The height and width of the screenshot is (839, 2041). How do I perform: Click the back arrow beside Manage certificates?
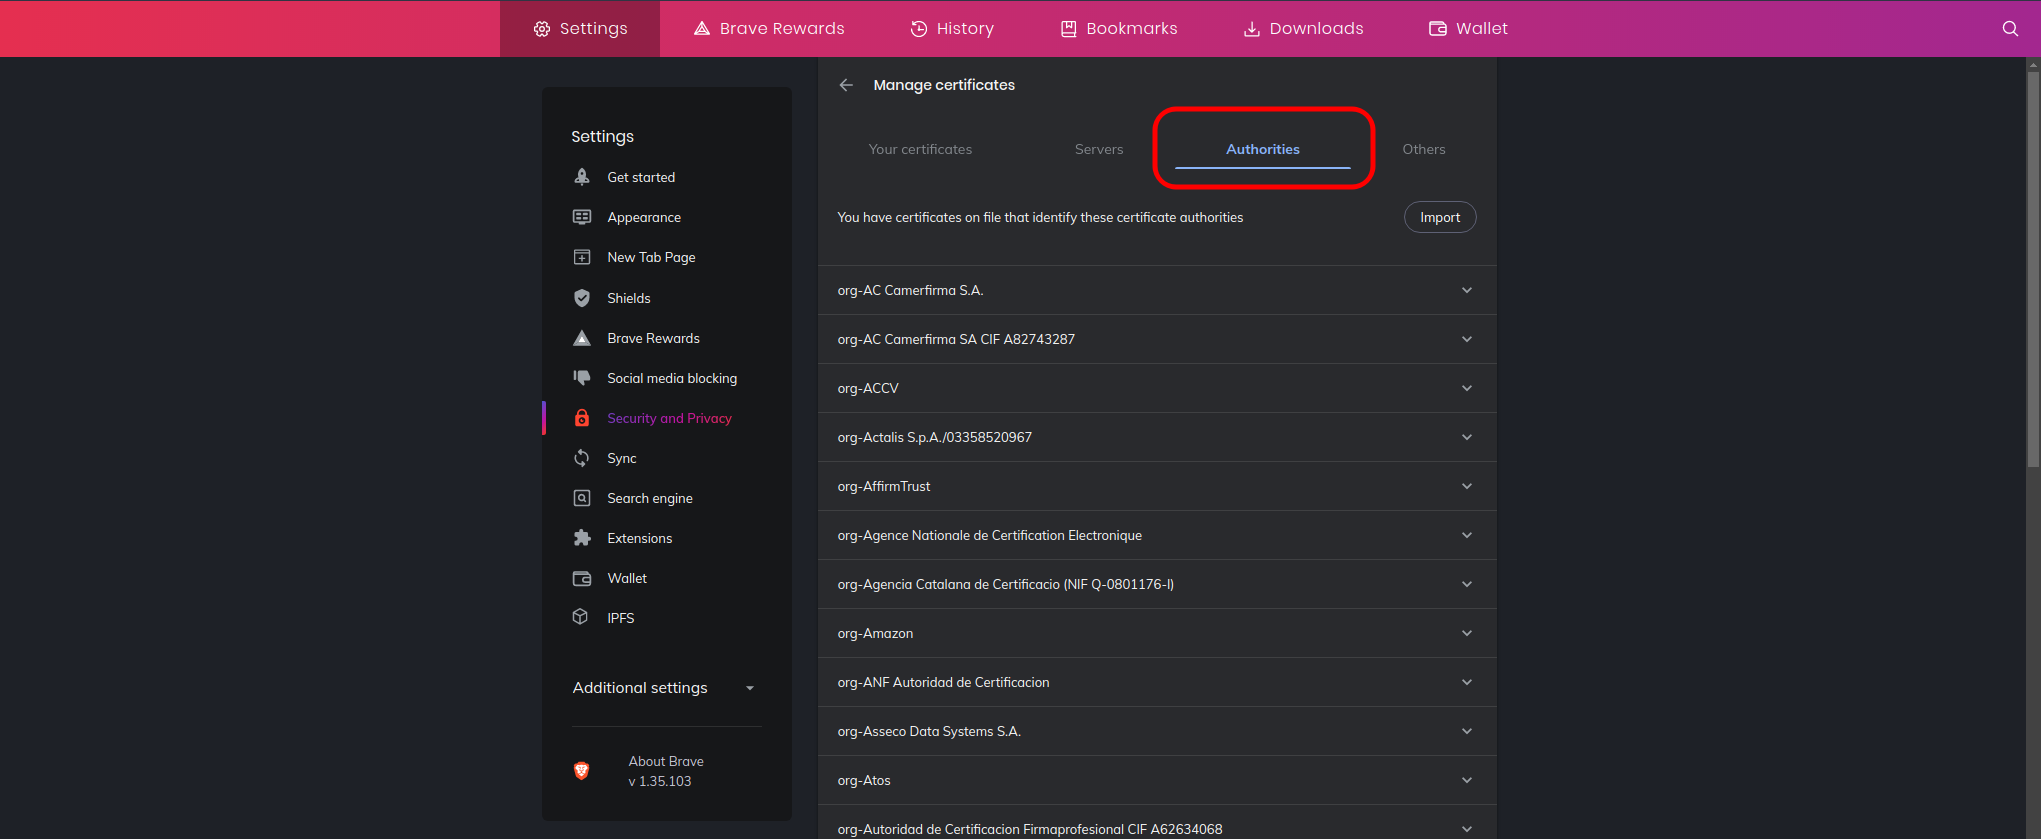(846, 85)
